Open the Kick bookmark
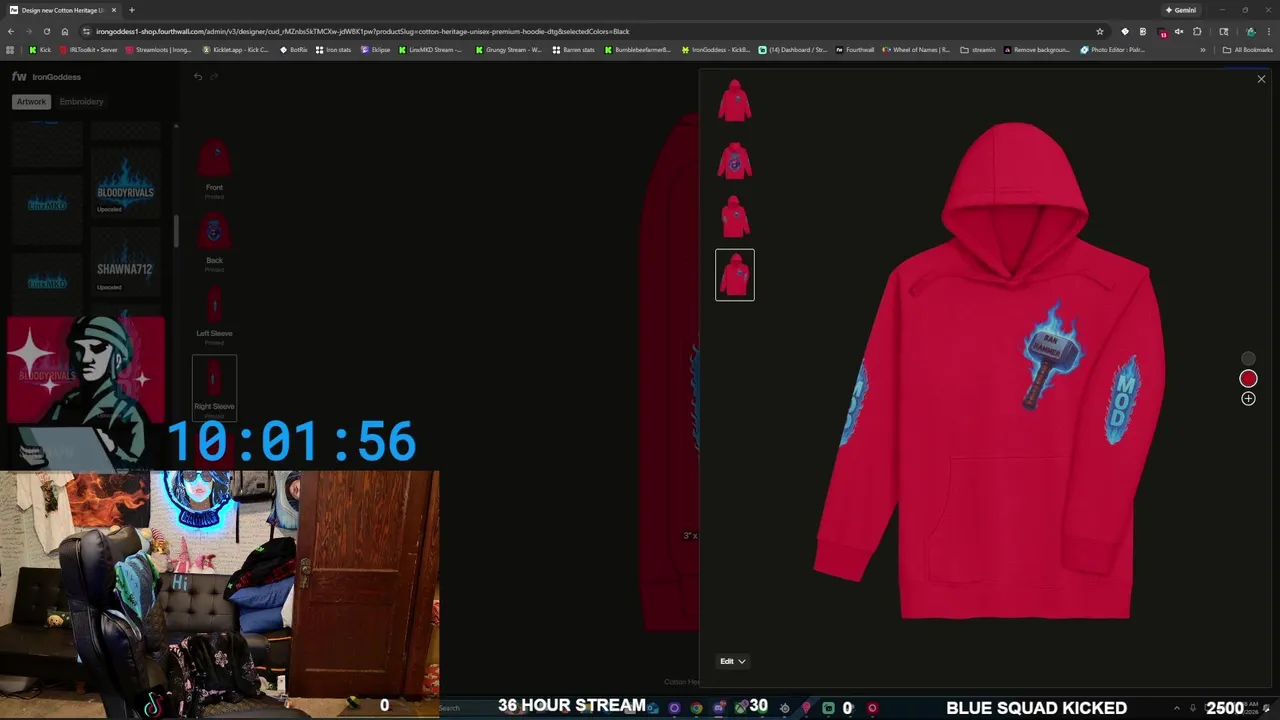Screen dimensions: 1280x720 click(40, 49)
